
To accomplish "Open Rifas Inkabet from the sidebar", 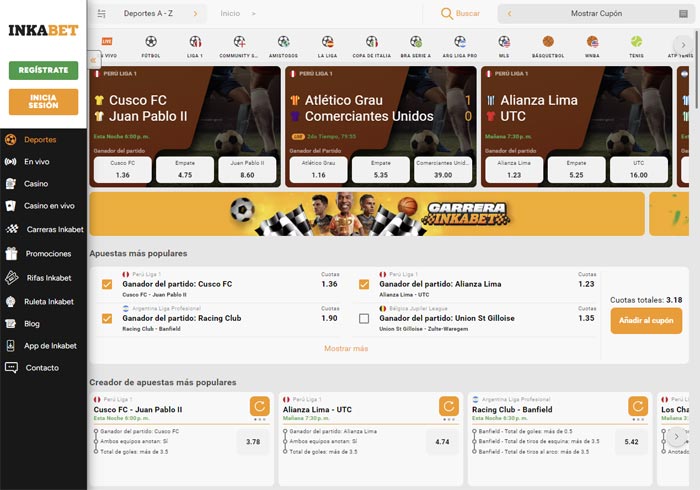I will click(x=43, y=278).
